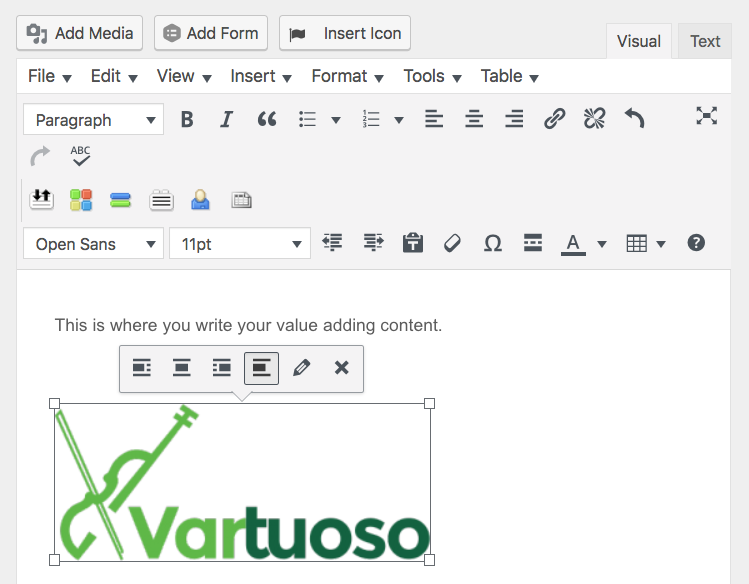Click the Add Media button
The height and width of the screenshot is (584, 749).
click(79, 33)
